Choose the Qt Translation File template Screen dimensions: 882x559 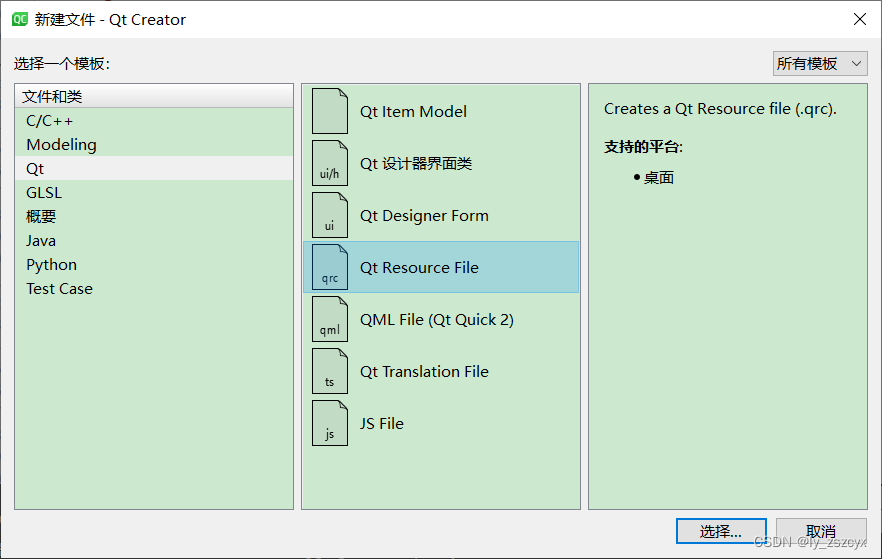coord(441,371)
